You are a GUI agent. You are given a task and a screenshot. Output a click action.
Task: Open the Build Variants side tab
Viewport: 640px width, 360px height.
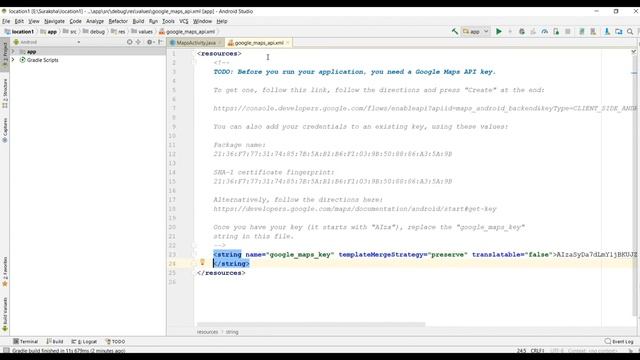click(x=5, y=313)
